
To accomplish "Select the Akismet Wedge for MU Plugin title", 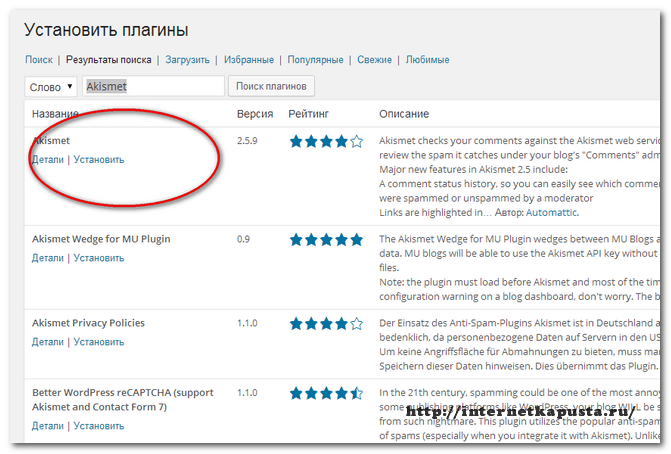I will click(x=101, y=239).
